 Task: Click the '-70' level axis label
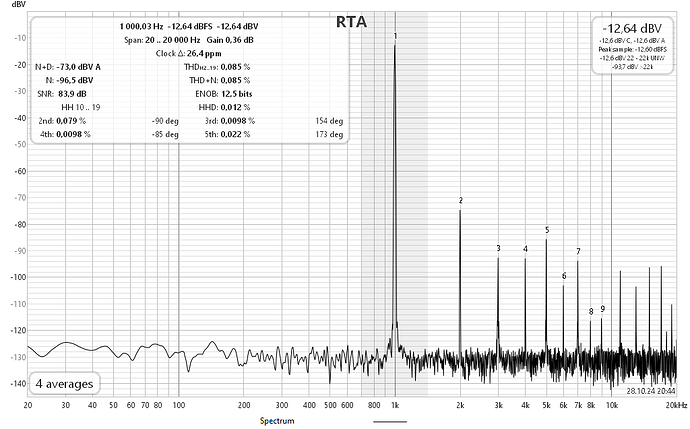pyautogui.click(x=20, y=198)
